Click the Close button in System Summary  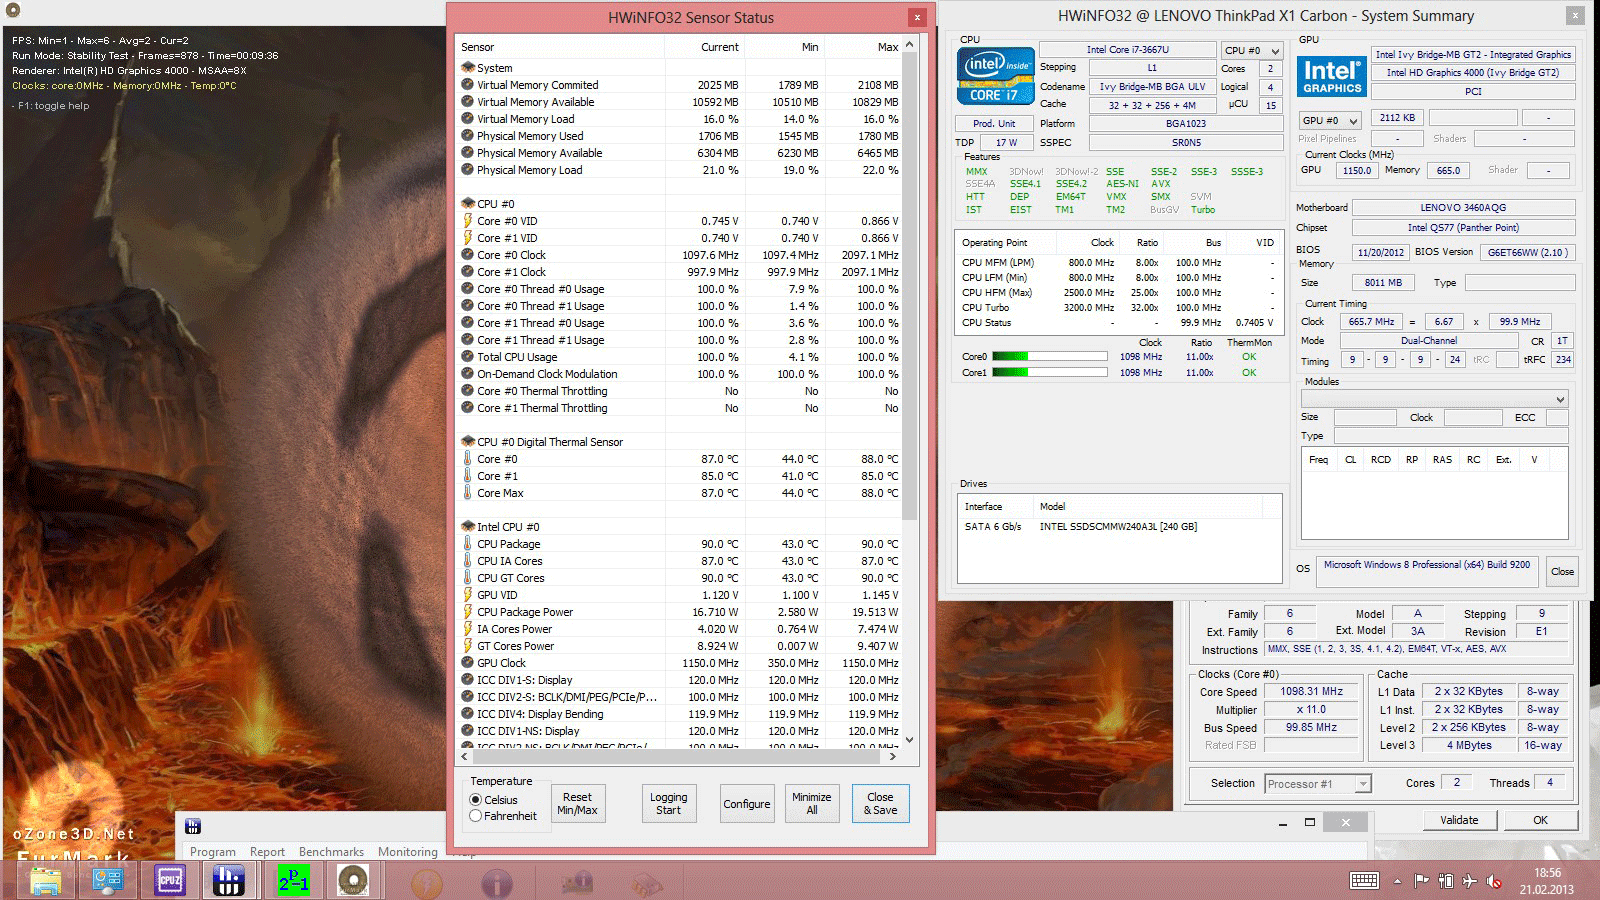1562,572
